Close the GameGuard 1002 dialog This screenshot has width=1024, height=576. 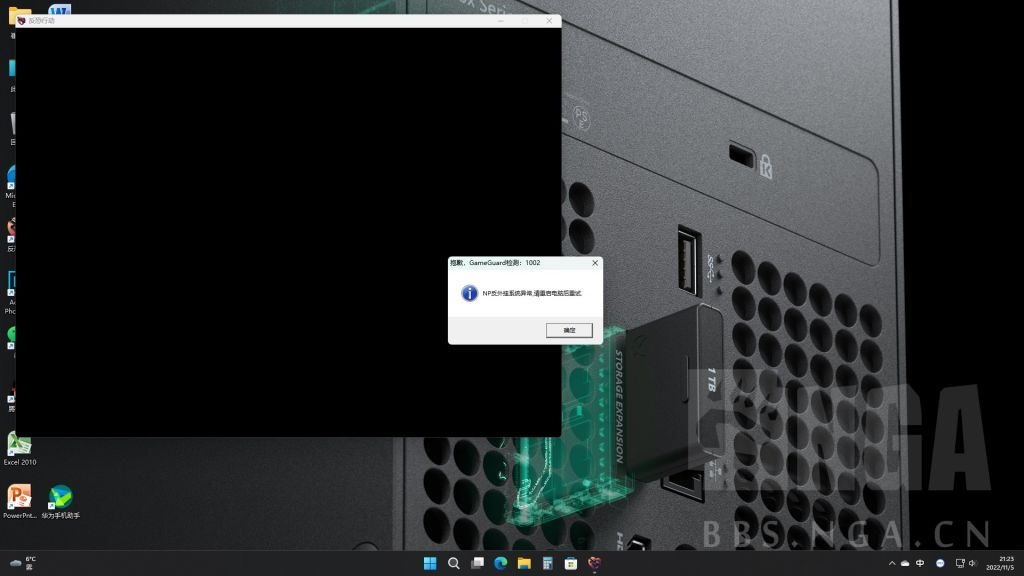pyautogui.click(x=594, y=262)
